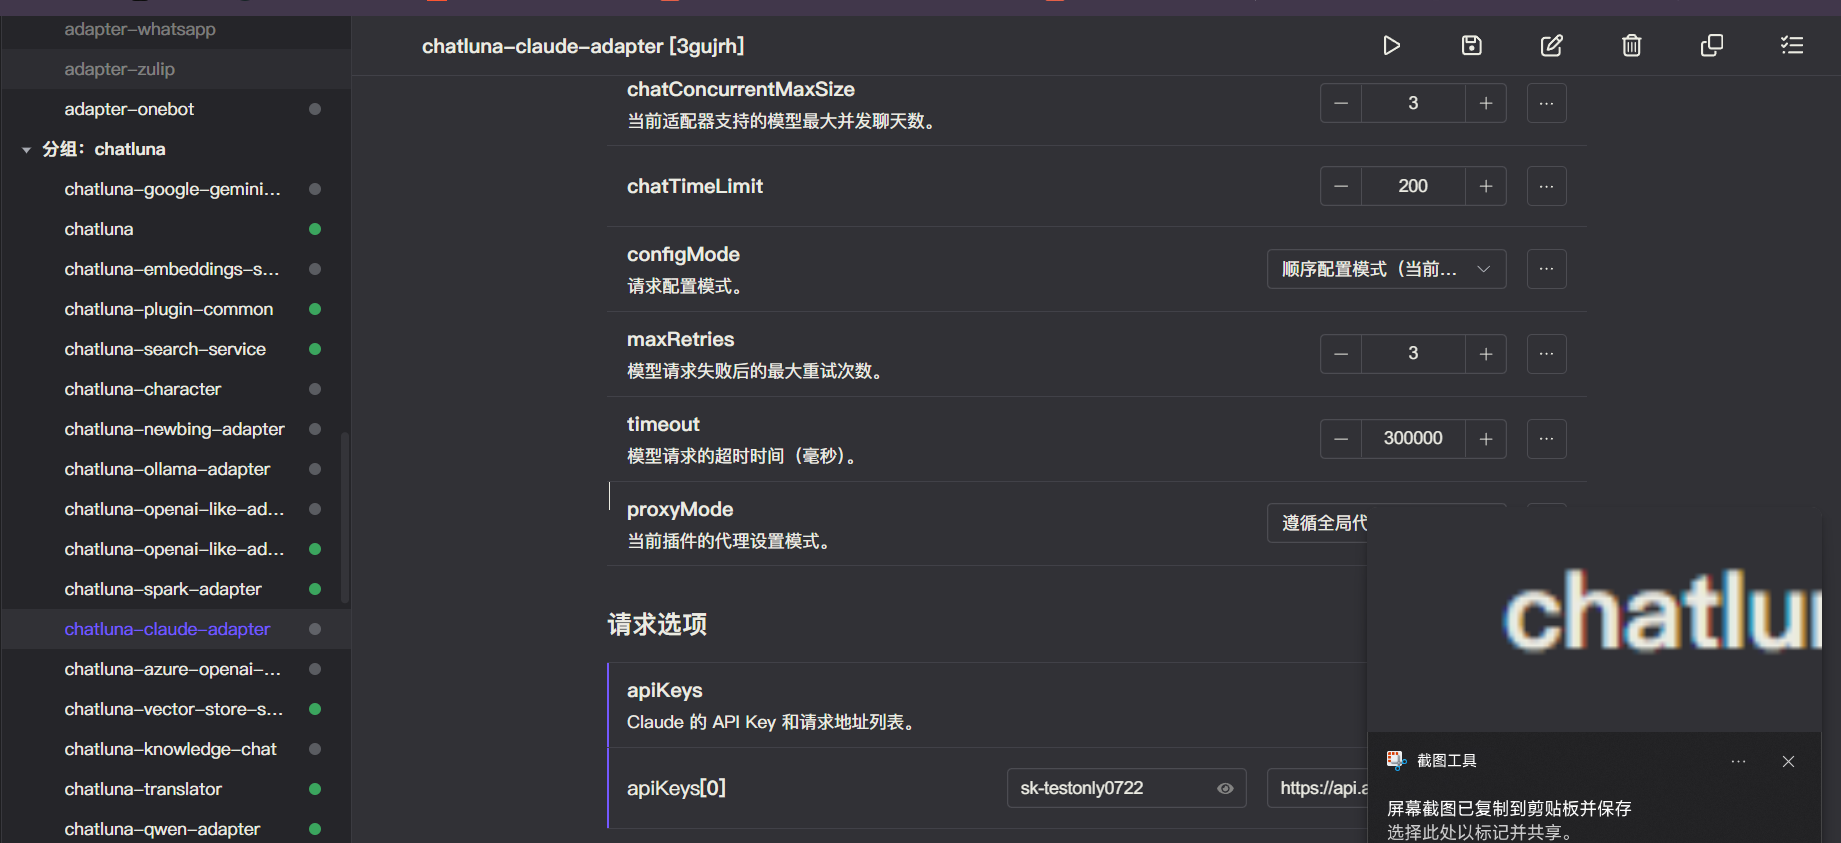1841x843 pixels.
Task: Open the proxyMode dropdown
Action: [1320, 523]
